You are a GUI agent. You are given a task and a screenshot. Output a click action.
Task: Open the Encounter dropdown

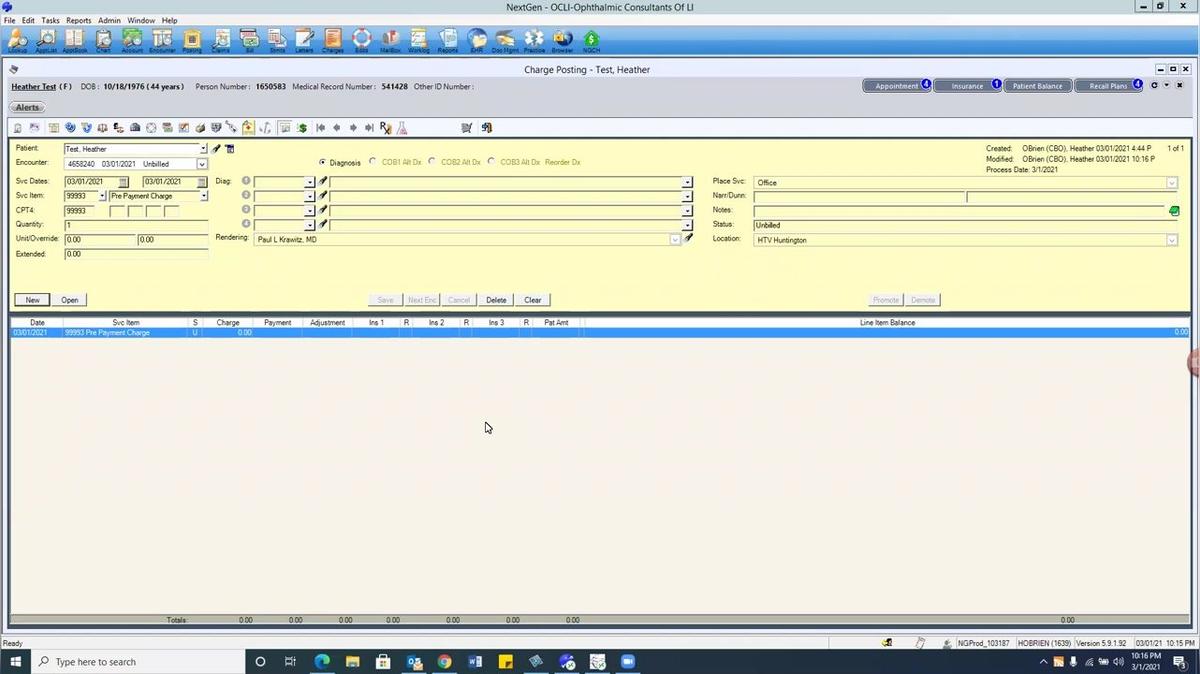click(201, 163)
